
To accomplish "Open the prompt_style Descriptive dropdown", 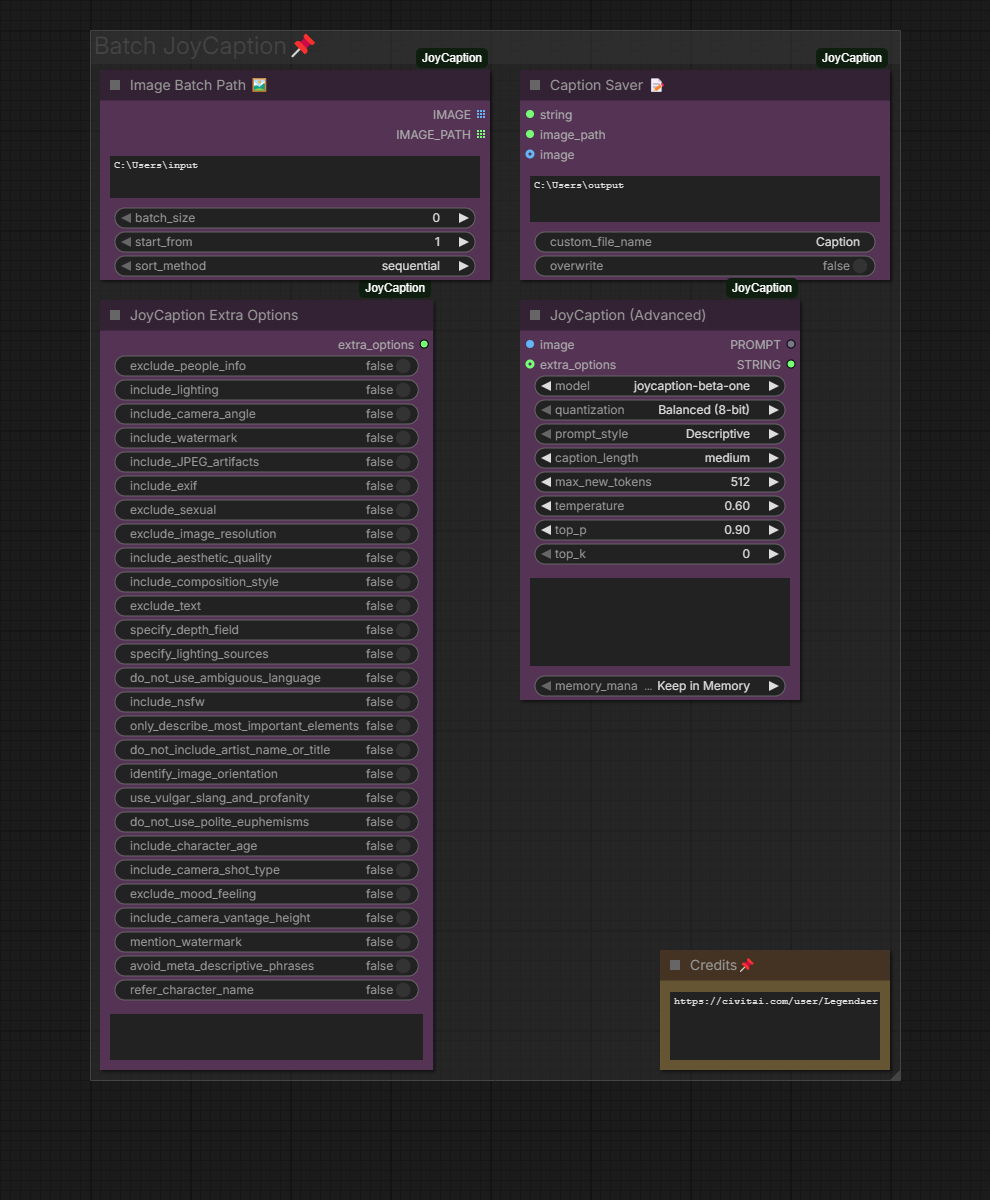I will point(660,434).
